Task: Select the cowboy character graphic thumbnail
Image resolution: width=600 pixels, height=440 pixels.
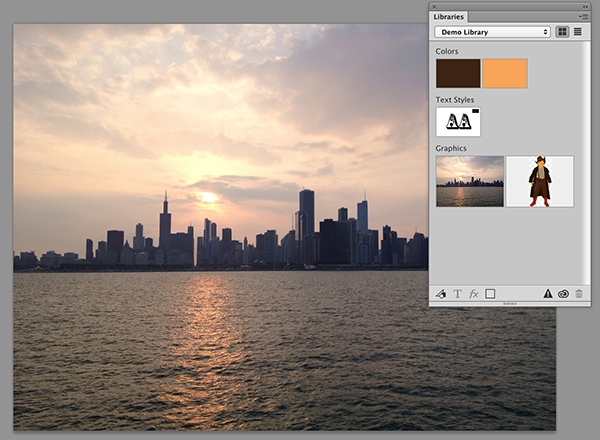Action: [x=540, y=181]
